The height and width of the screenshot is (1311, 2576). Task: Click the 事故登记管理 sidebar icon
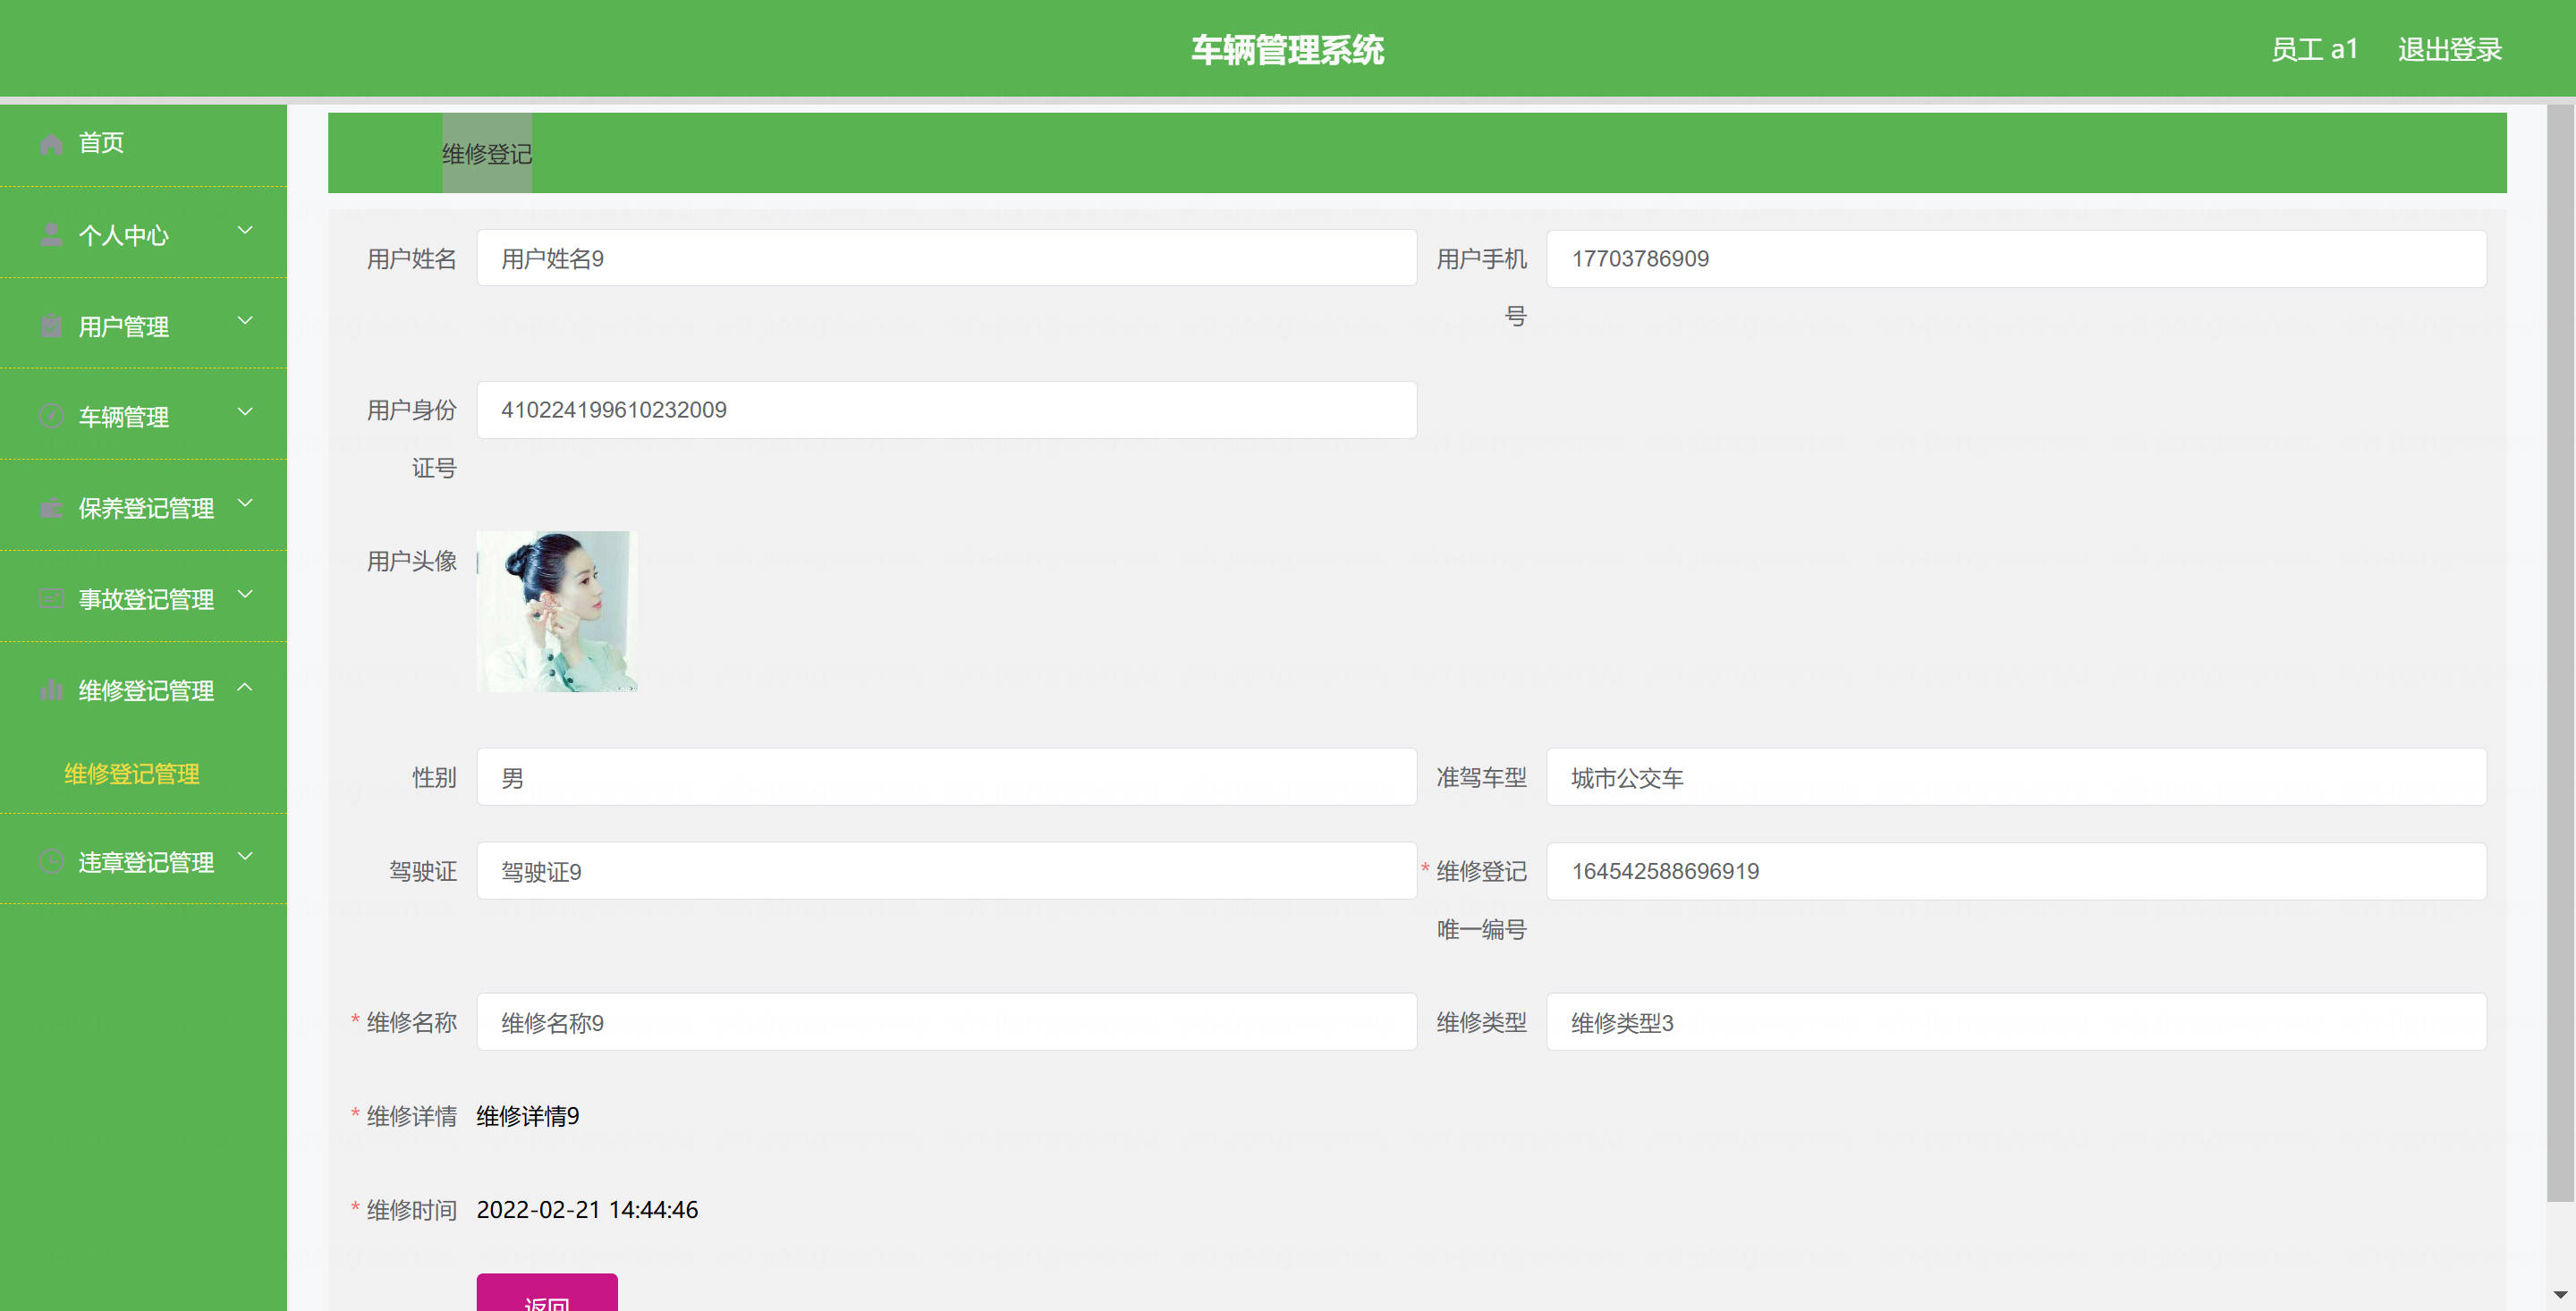click(52, 599)
